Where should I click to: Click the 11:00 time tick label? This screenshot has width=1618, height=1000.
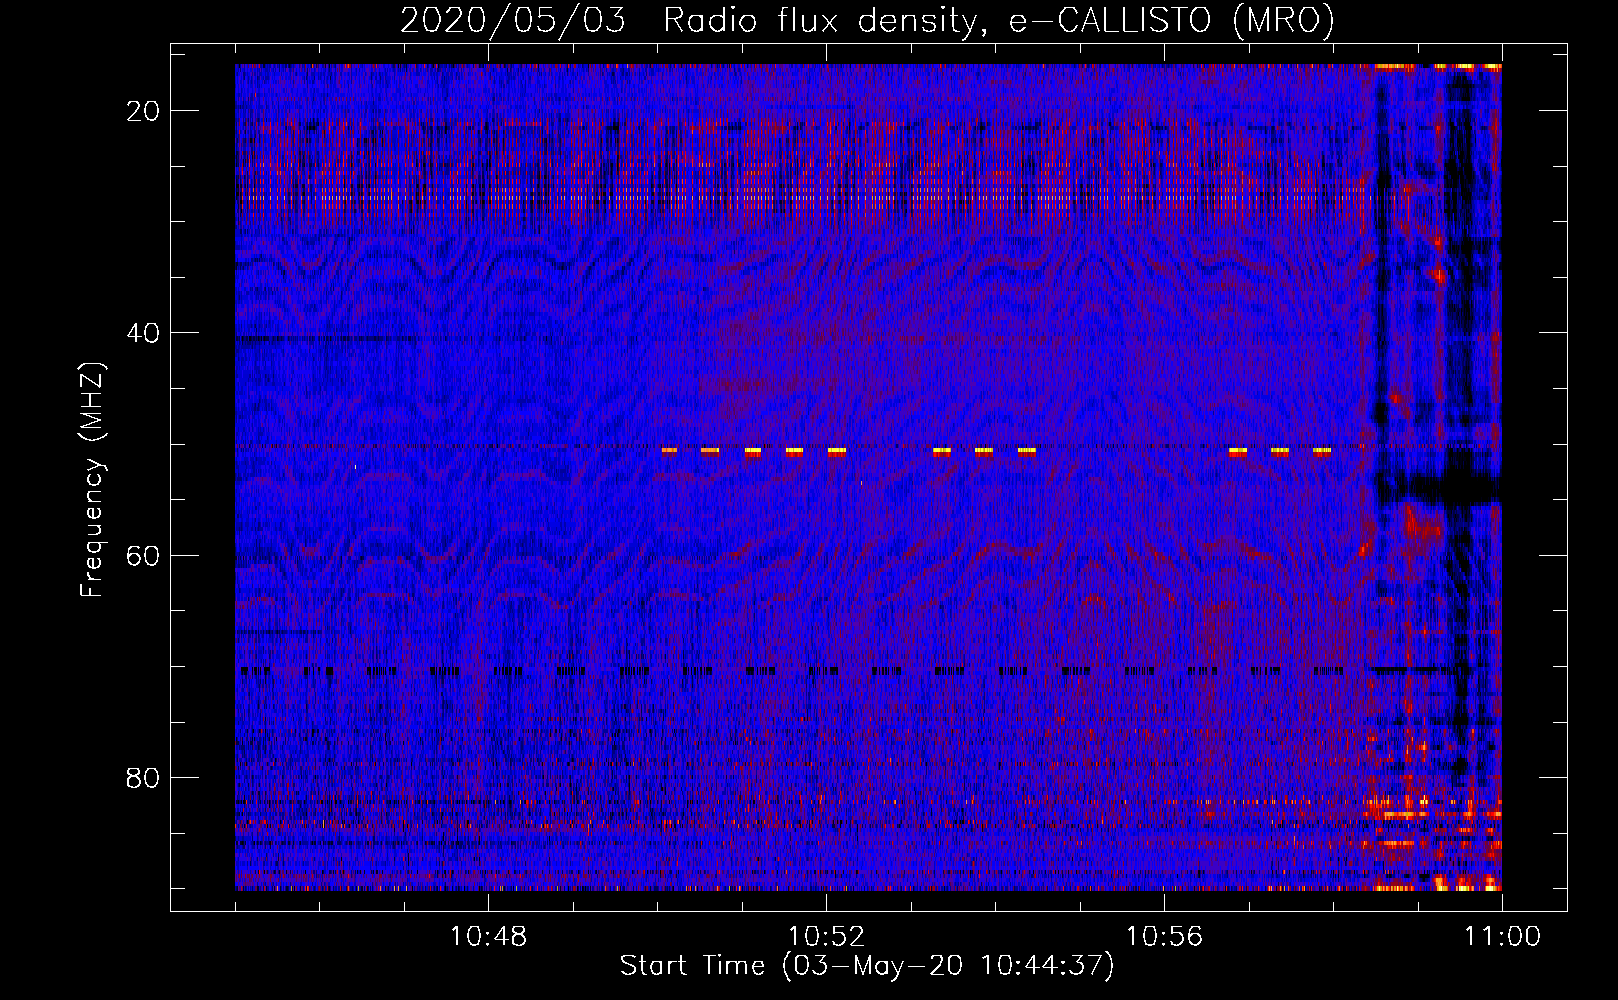click(1502, 937)
